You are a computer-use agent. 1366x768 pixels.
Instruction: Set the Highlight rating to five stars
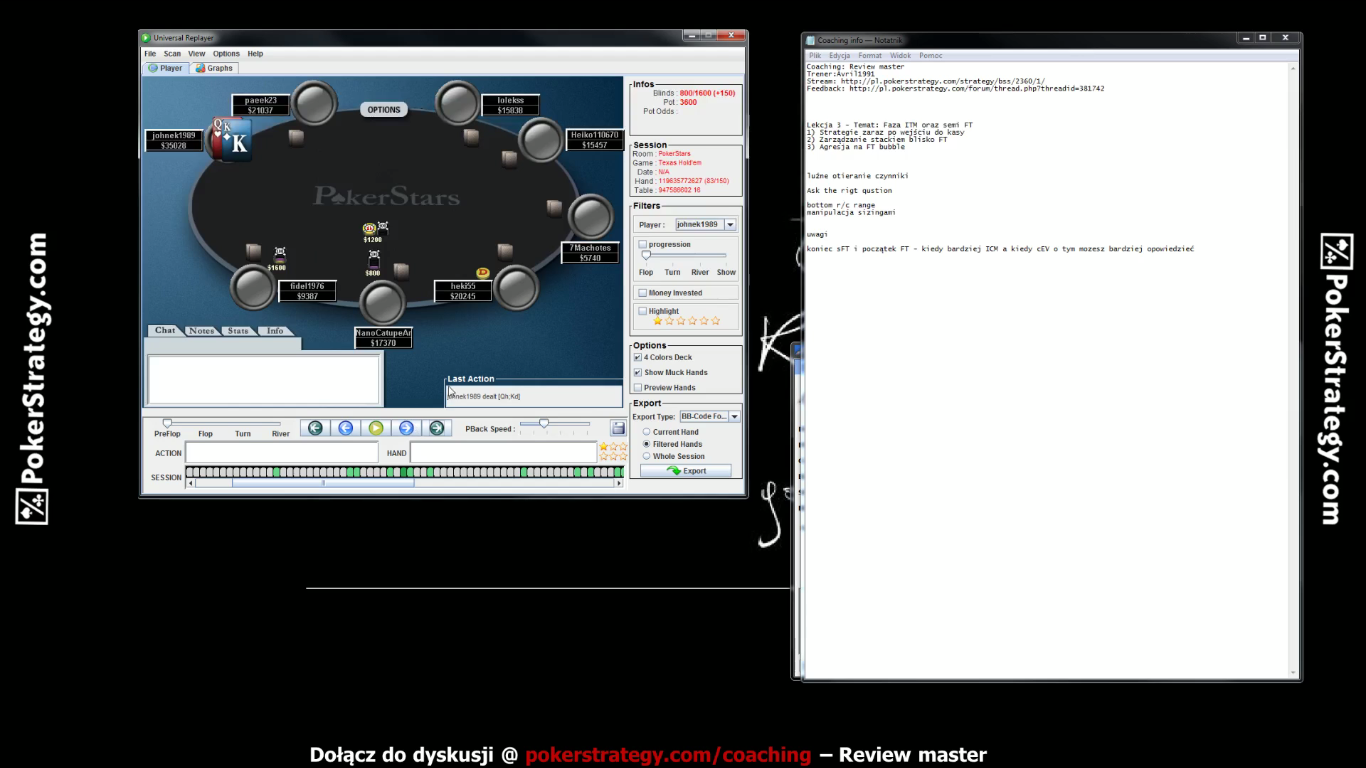pos(704,321)
